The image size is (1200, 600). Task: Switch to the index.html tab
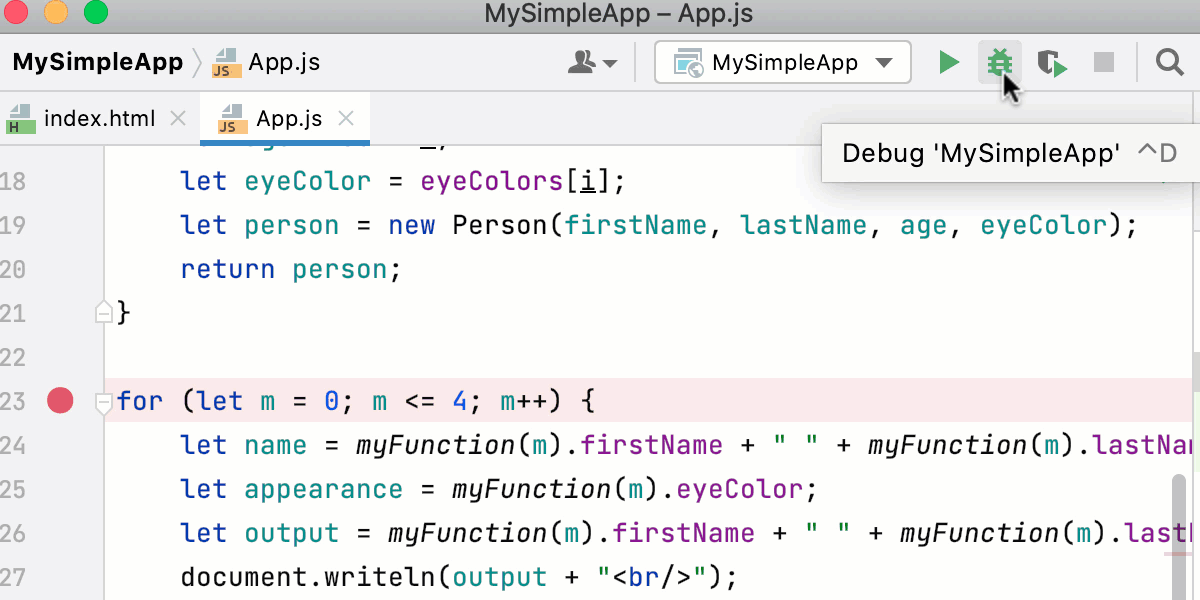[99, 119]
